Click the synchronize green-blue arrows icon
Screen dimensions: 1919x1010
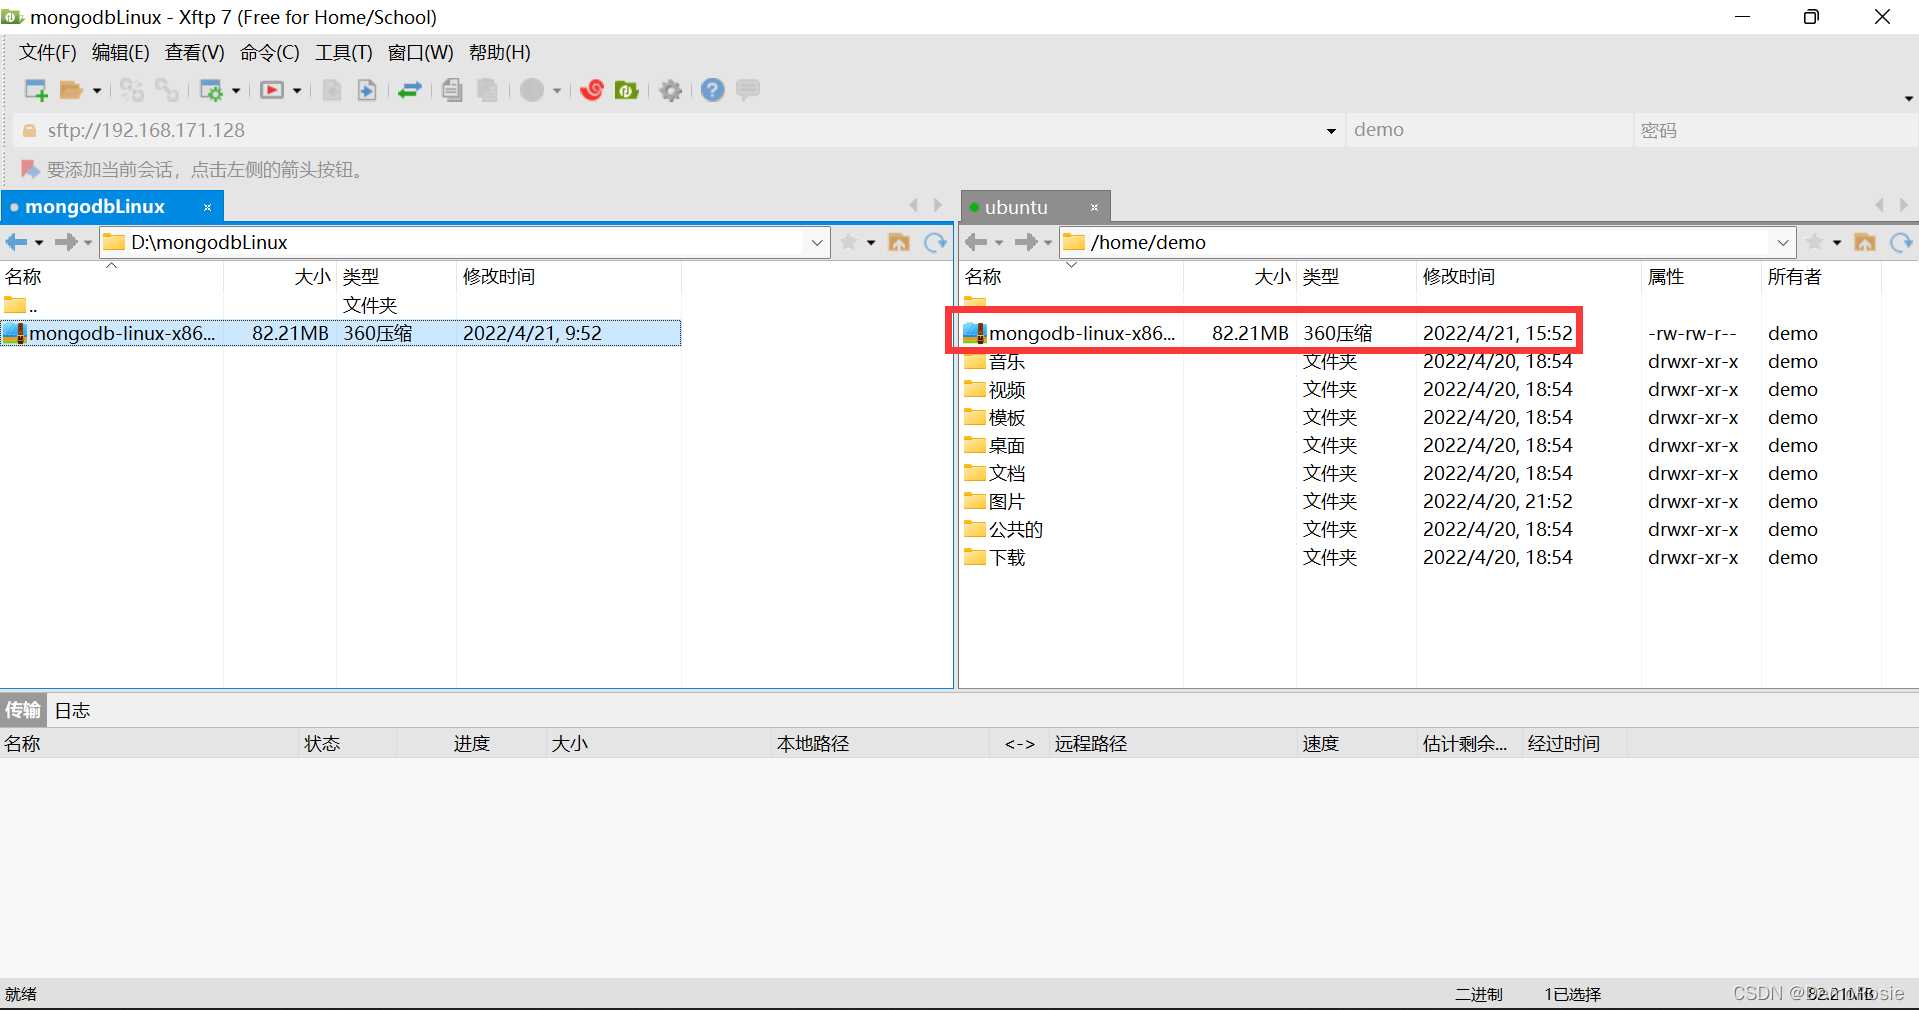tap(409, 90)
